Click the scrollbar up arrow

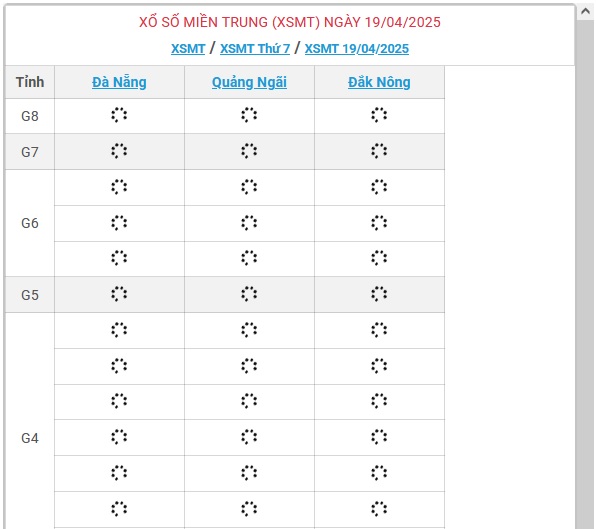pos(585,11)
